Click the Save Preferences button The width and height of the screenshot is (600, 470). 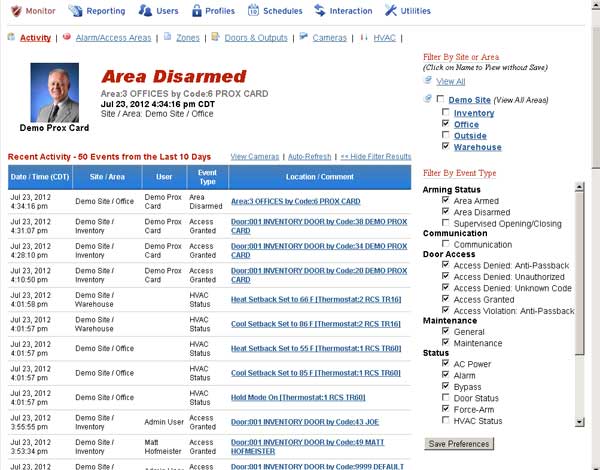(459, 444)
